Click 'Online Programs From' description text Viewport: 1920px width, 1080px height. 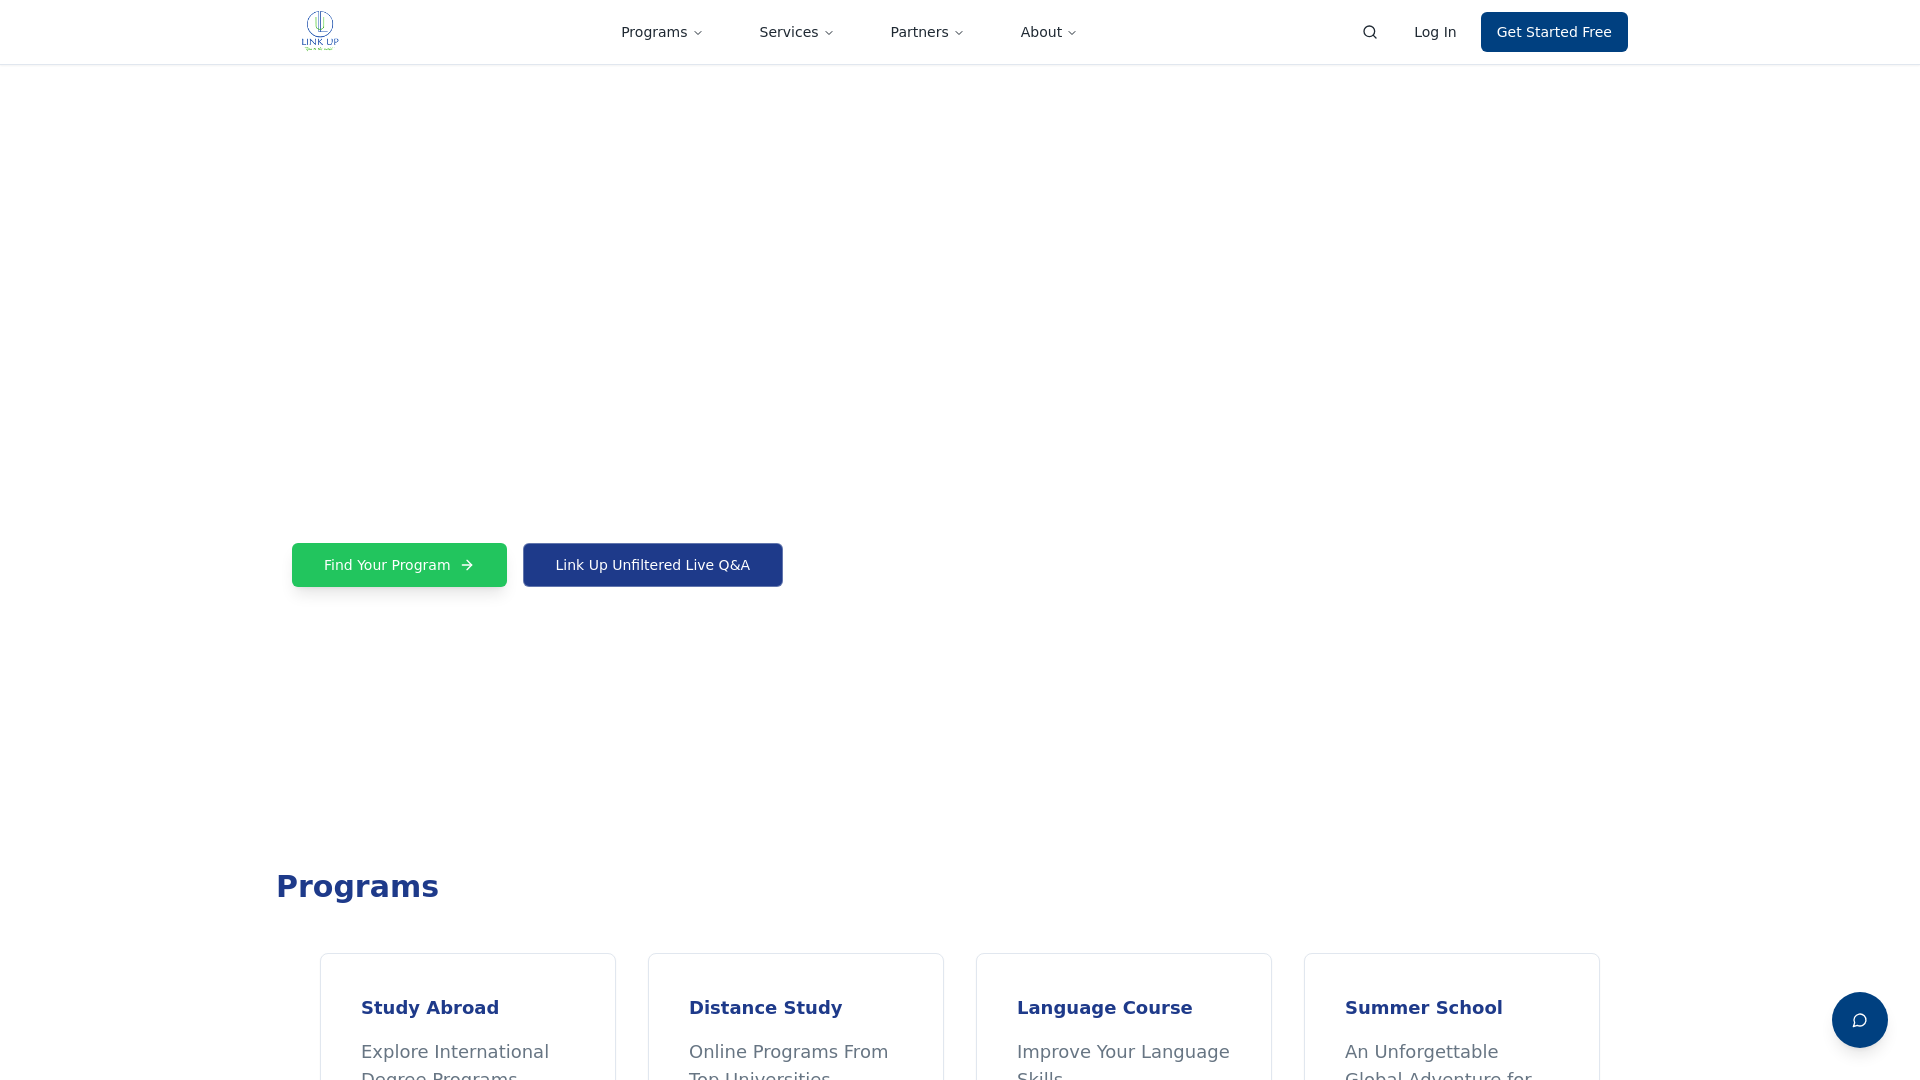pos(788,1052)
